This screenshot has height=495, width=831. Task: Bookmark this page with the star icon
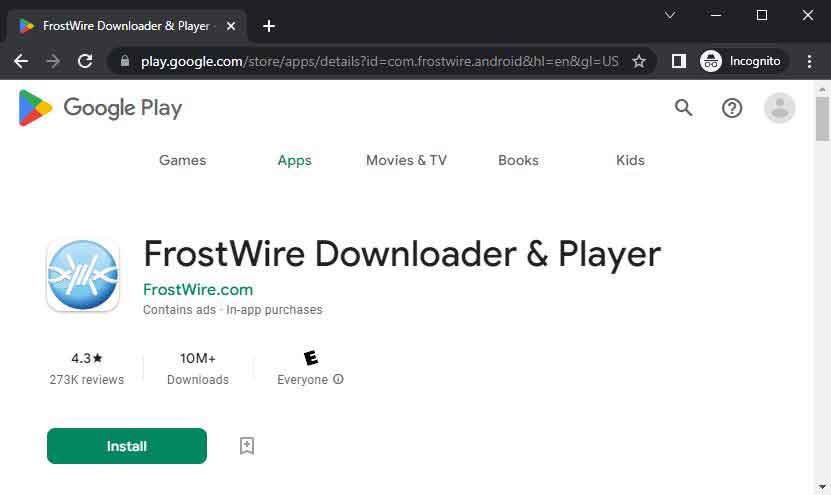click(639, 61)
